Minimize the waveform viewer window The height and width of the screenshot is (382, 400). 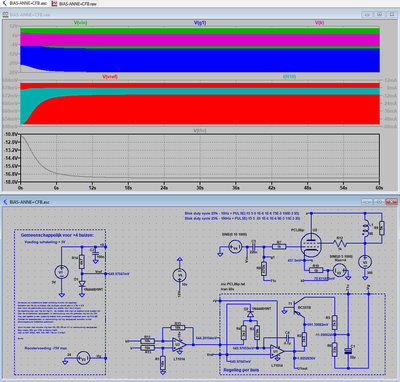[367, 15]
